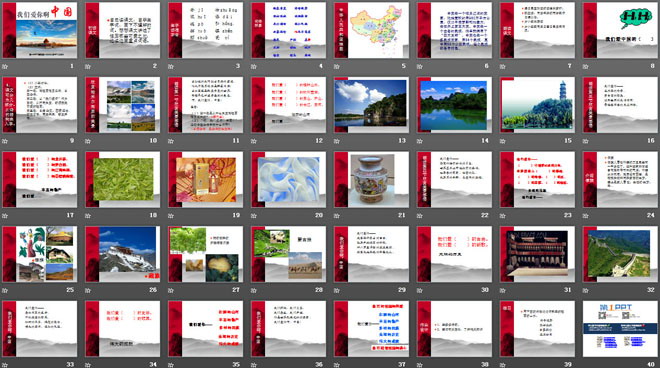Select slide 8 with green HH logo
This screenshot has height=368, width=660.
click(x=620, y=30)
